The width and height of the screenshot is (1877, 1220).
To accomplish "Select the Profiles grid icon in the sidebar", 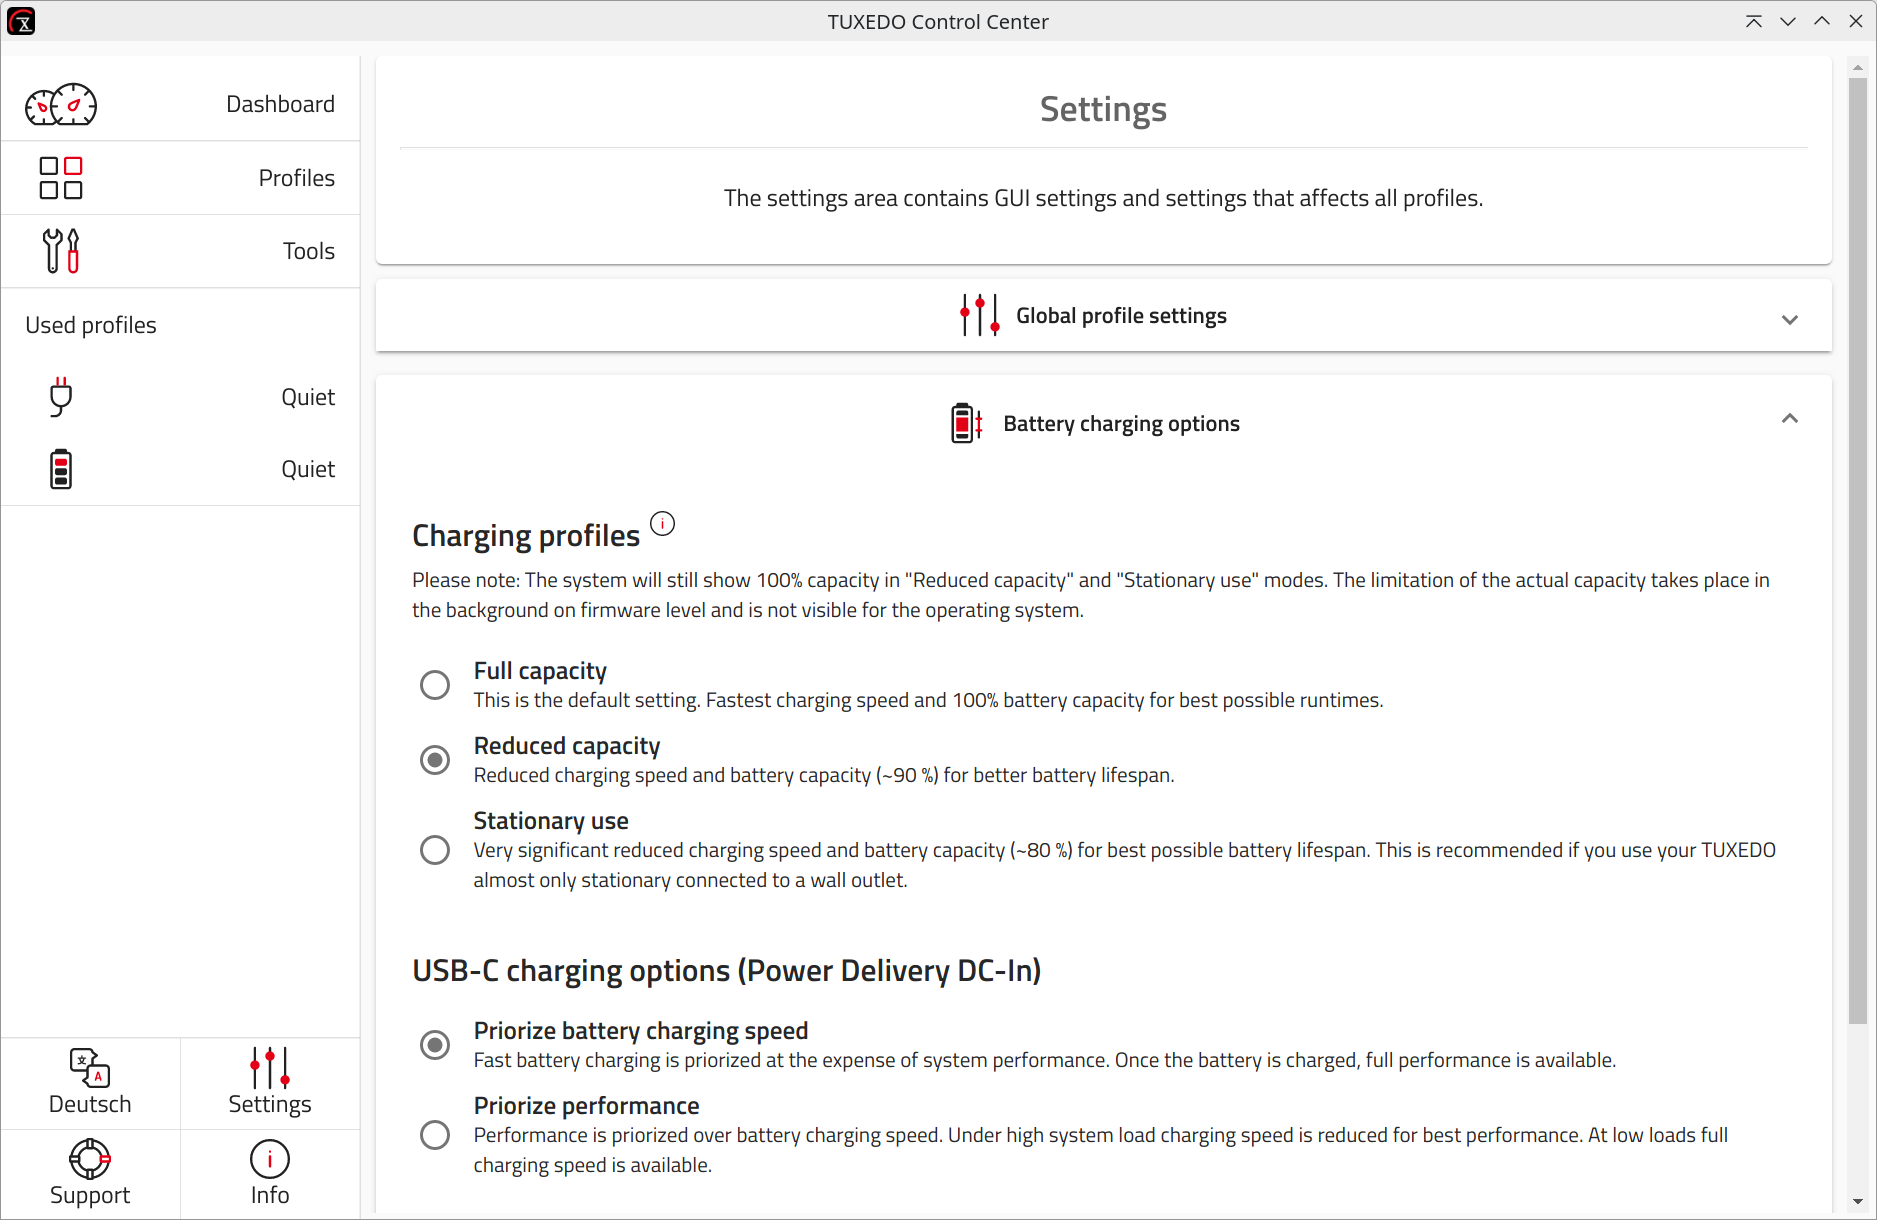I will click(x=60, y=177).
